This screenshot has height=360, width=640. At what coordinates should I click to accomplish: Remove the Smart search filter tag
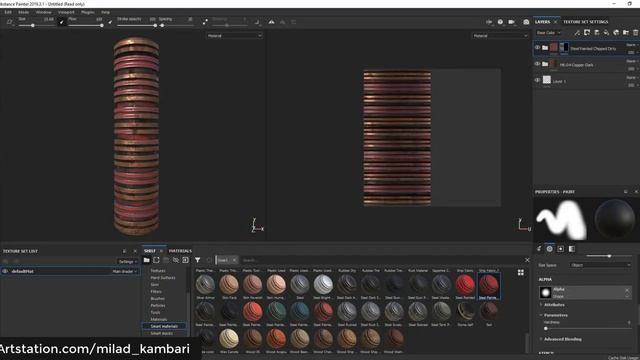tap(234, 260)
